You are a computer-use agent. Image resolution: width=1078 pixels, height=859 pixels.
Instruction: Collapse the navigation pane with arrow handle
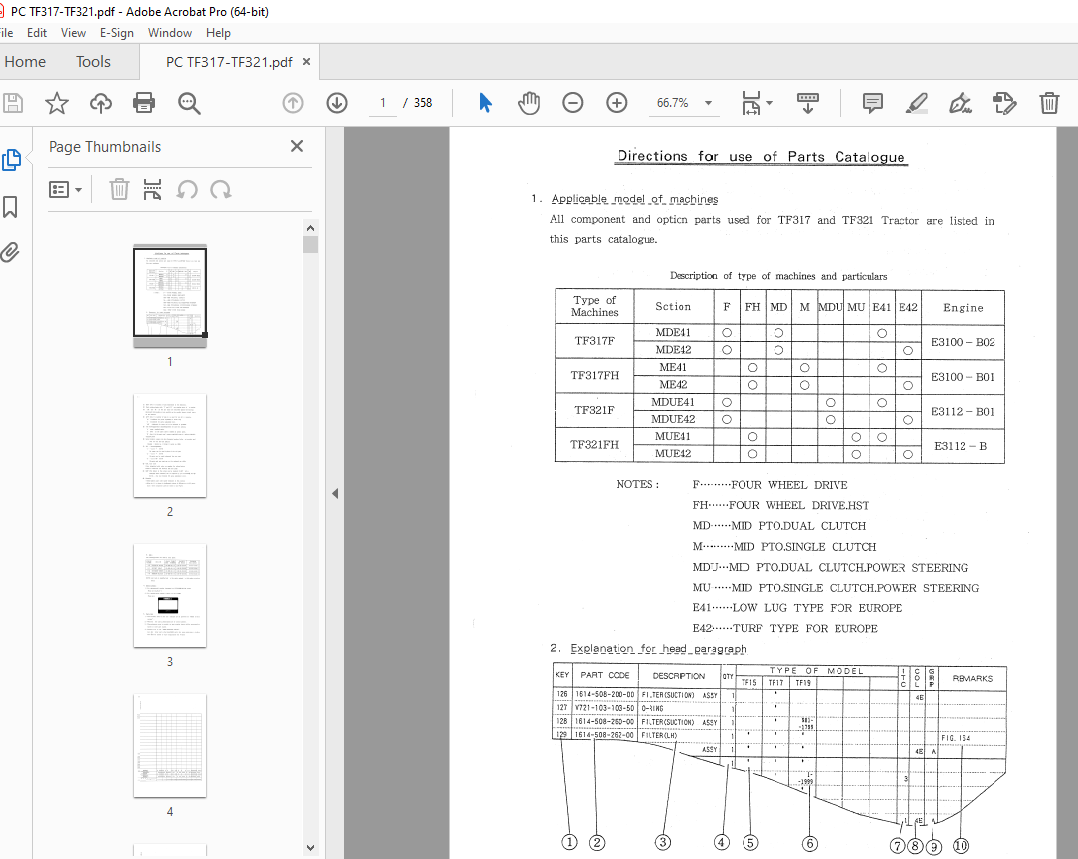(335, 493)
